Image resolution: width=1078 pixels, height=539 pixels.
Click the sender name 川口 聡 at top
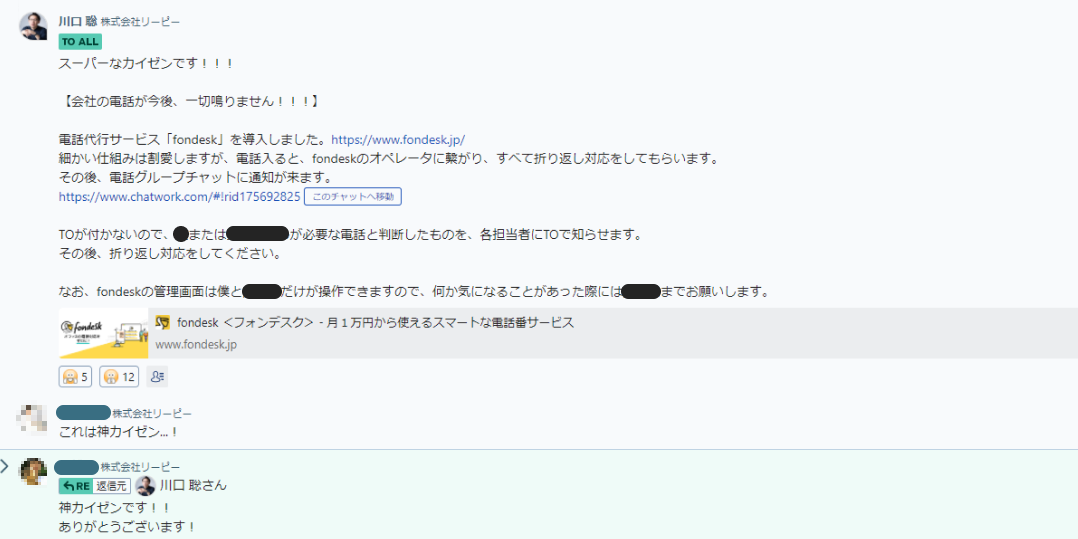pos(76,21)
